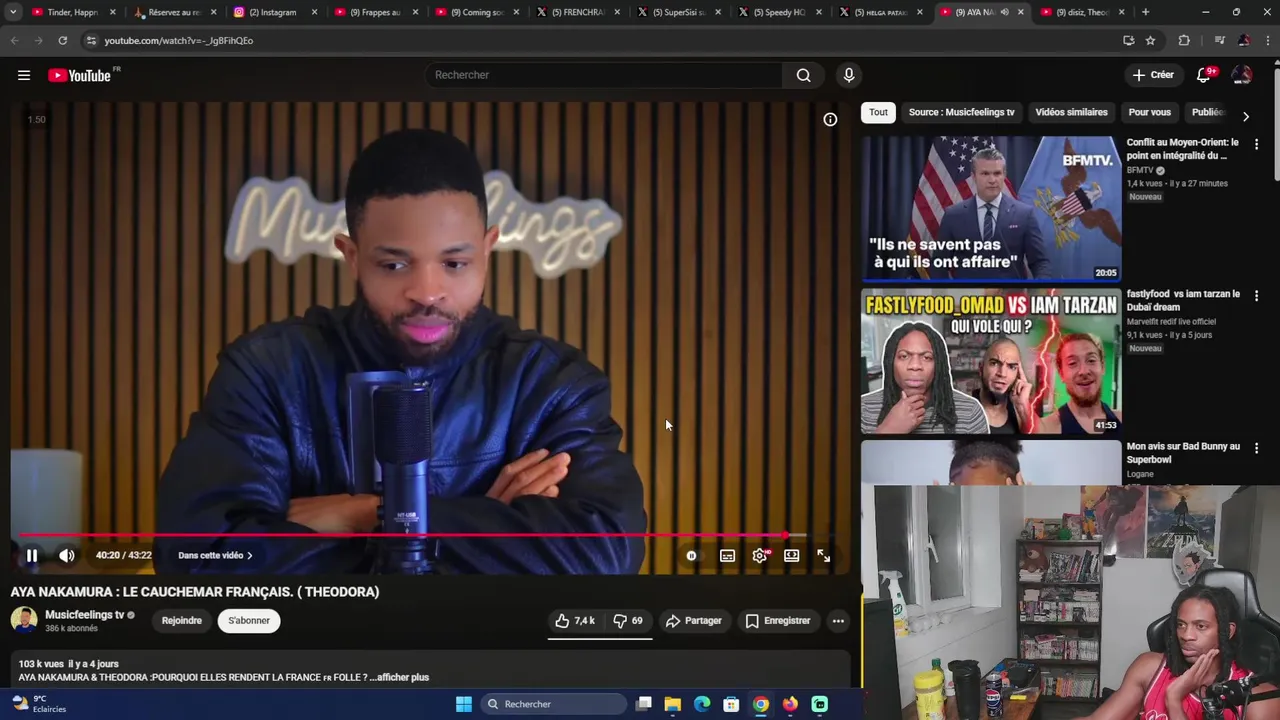
Task: Toggle subtitles in the player
Action: click(x=727, y=555)
